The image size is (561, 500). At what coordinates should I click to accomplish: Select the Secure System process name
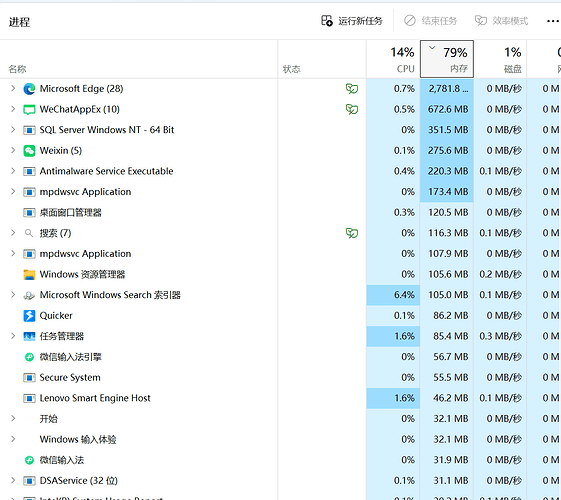(x=70, y=378)
